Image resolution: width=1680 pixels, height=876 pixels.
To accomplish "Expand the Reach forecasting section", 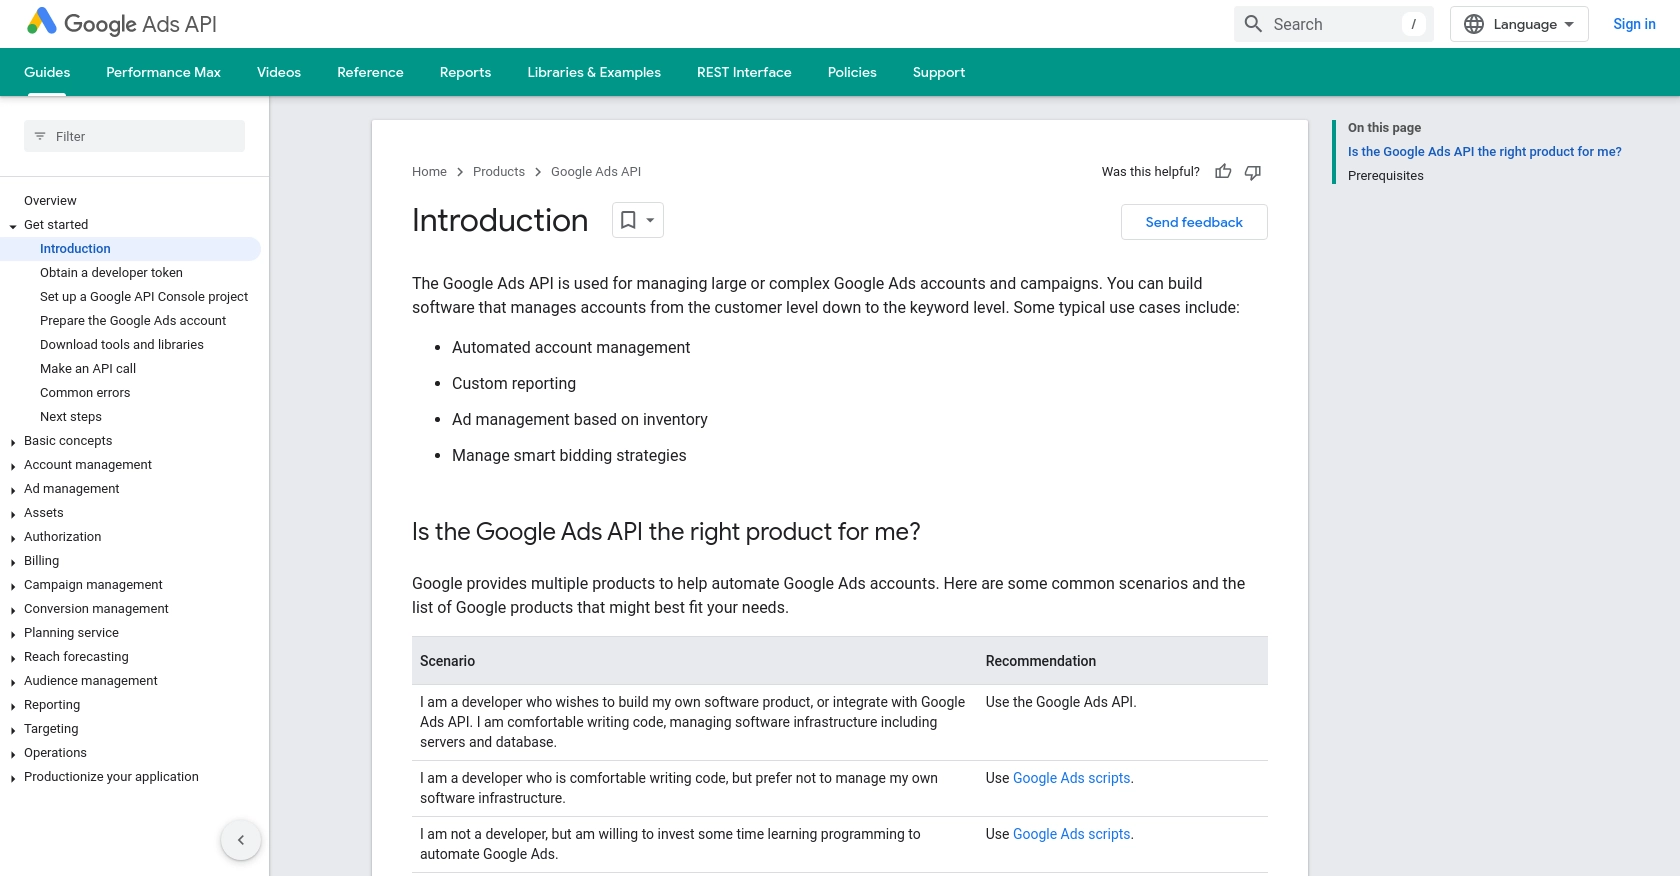I will click(13, 657).
